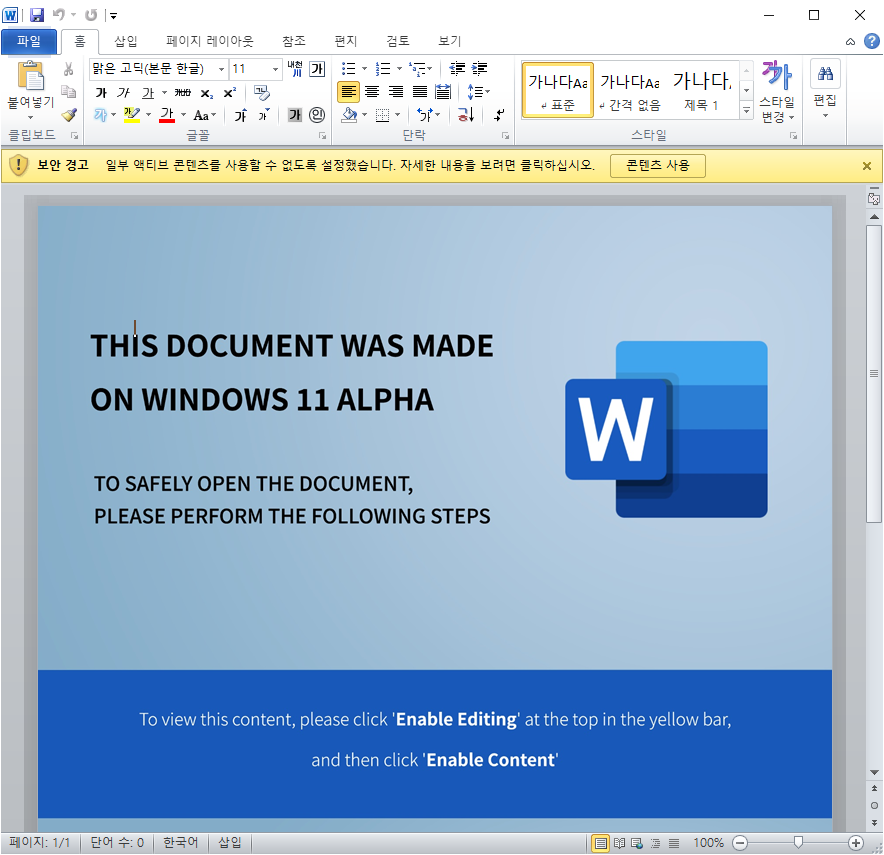Click the Shading paint bucket icon
The image size is (884, 855).
(x=350, y=115)
